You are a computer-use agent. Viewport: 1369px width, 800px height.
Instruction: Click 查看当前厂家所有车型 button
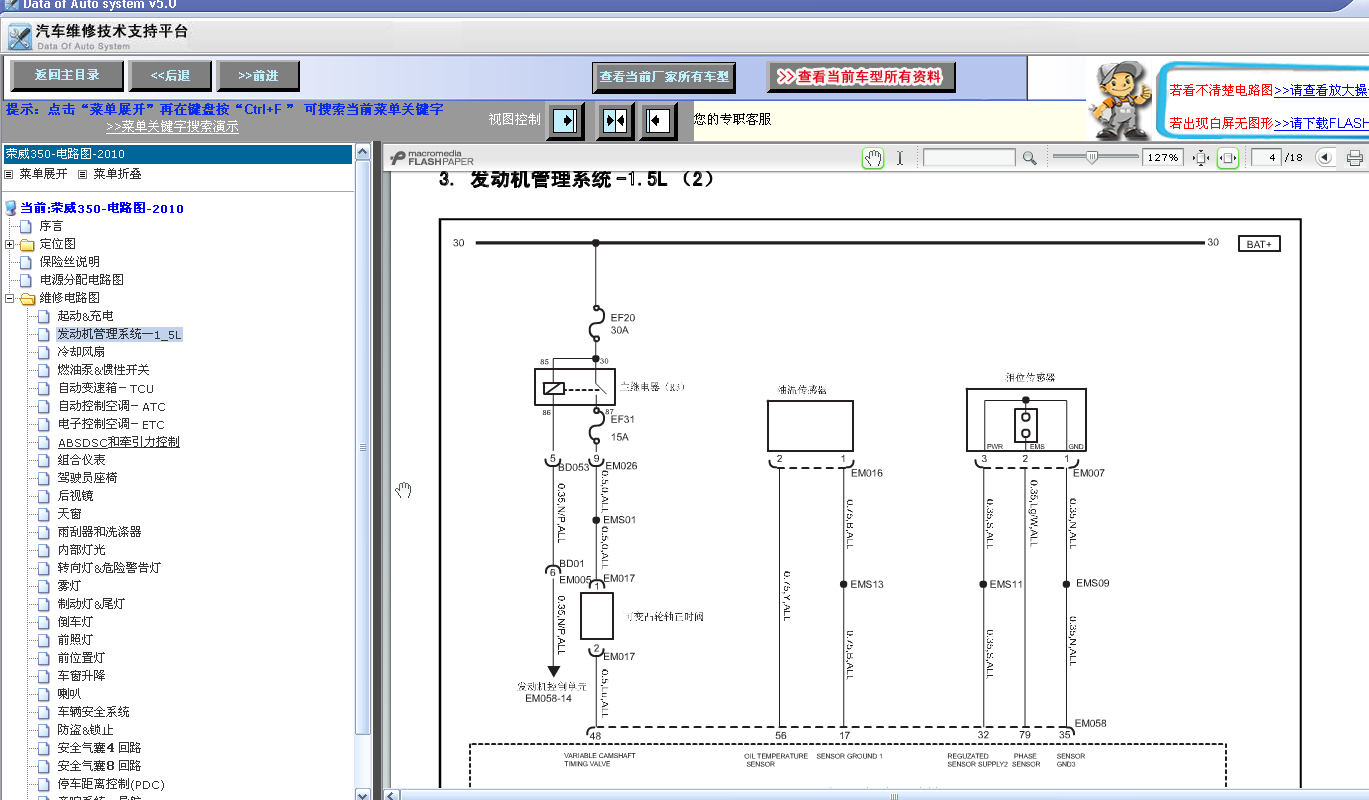pyautogui.click(x=664, y=77)
